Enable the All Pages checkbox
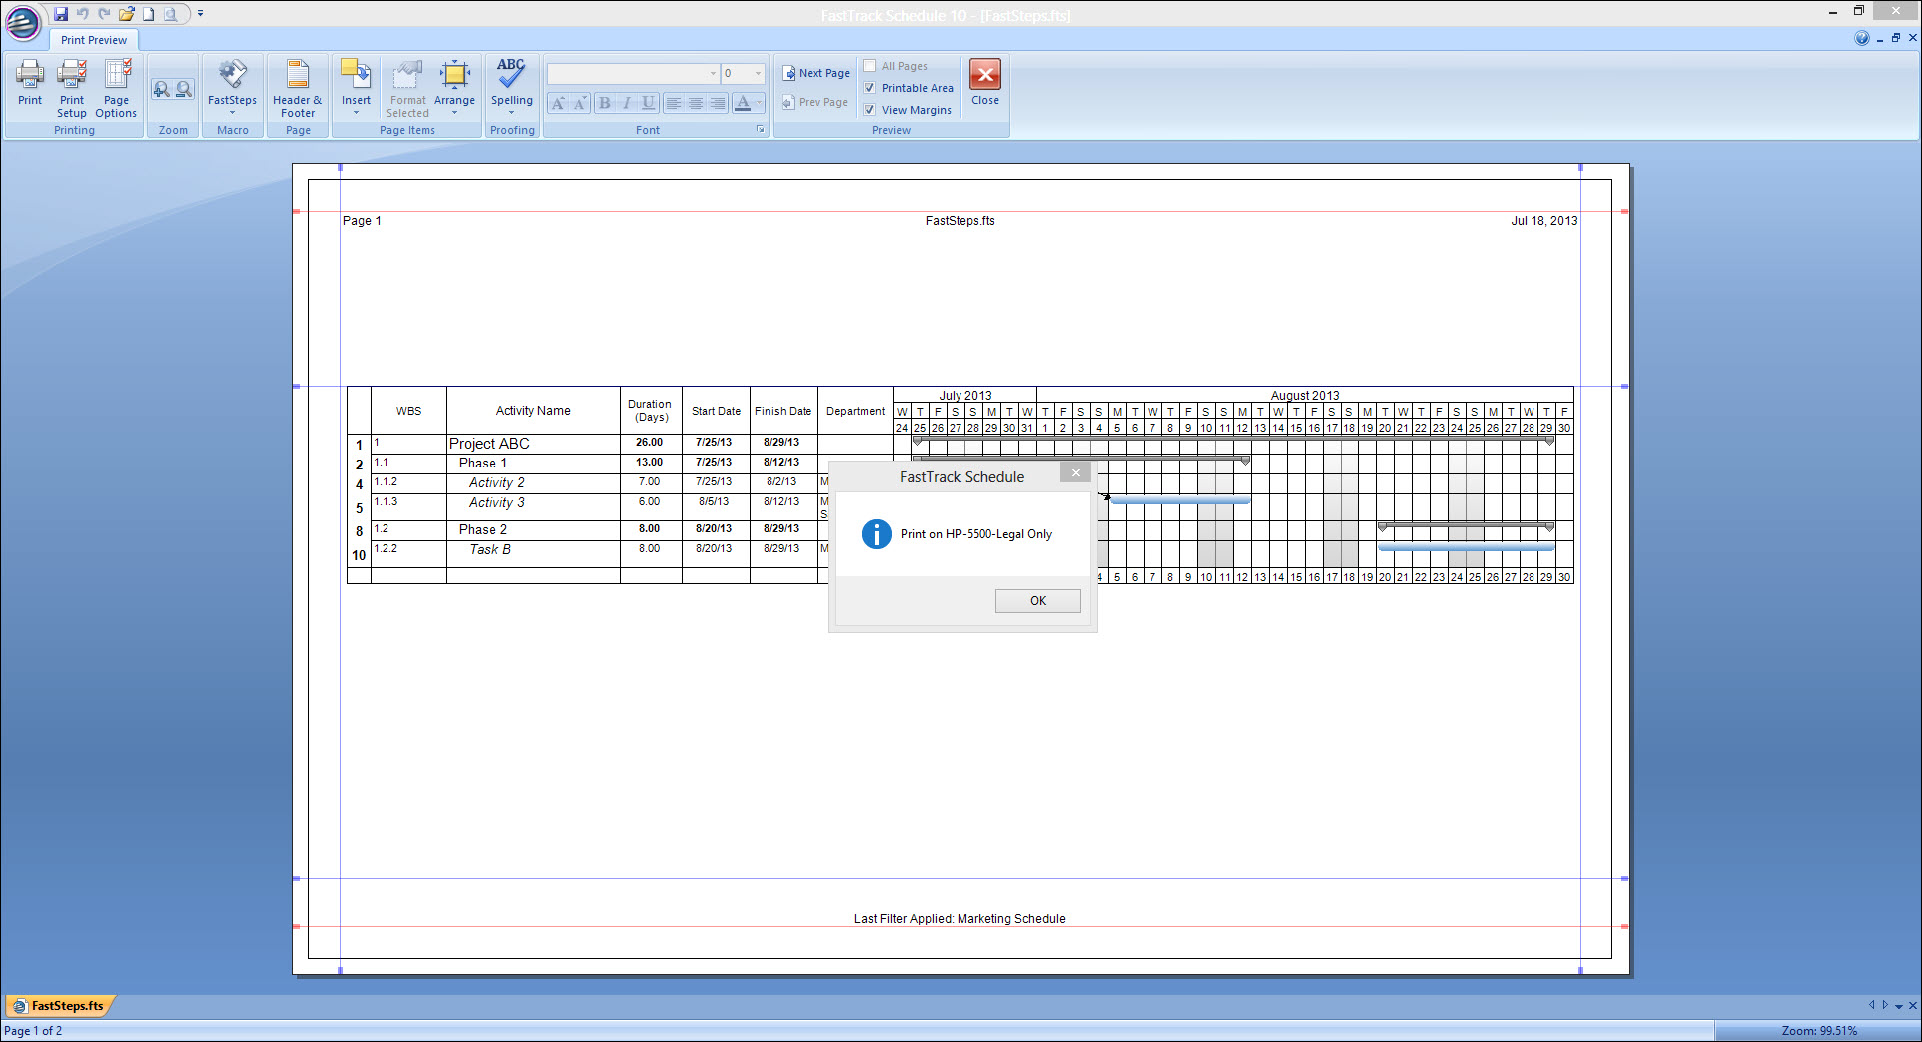 tap(870, 66)
